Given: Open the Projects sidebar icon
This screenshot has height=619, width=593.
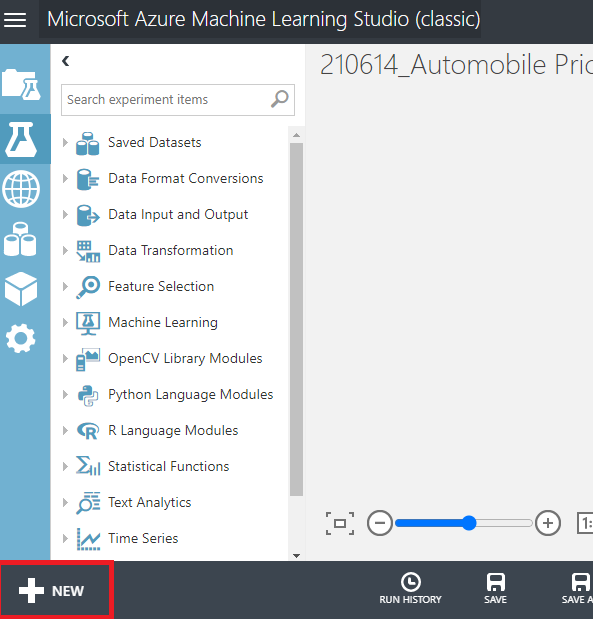Looking at the screenshot, I should pos(21,84).
